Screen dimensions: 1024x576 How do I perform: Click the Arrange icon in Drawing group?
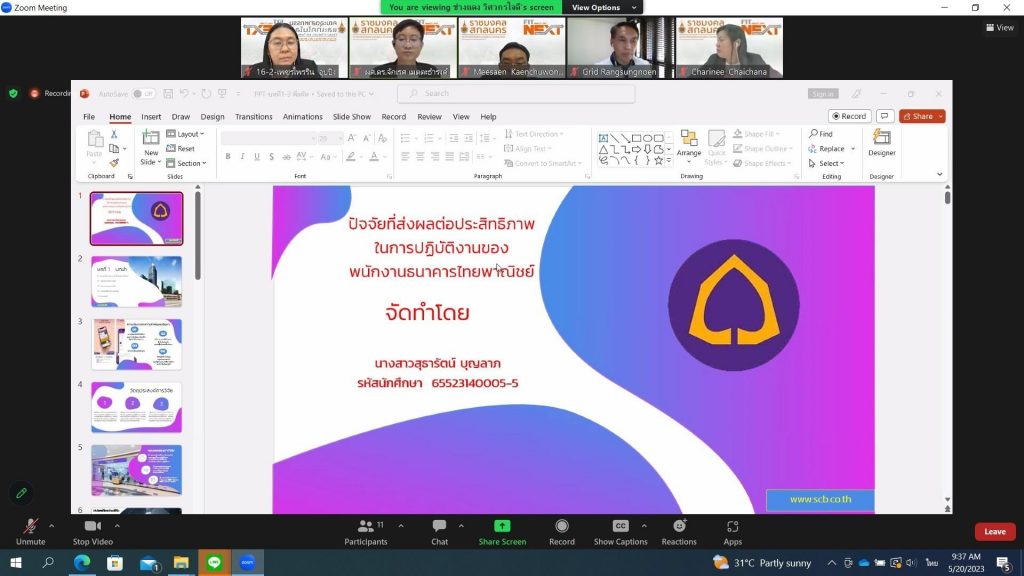[x=688, y=143]
